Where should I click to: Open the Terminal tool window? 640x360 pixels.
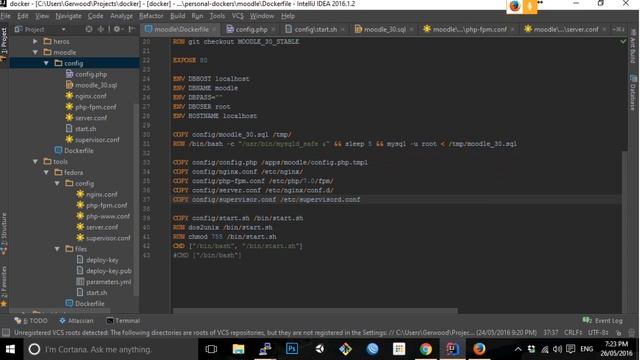(x=123, y=321)
